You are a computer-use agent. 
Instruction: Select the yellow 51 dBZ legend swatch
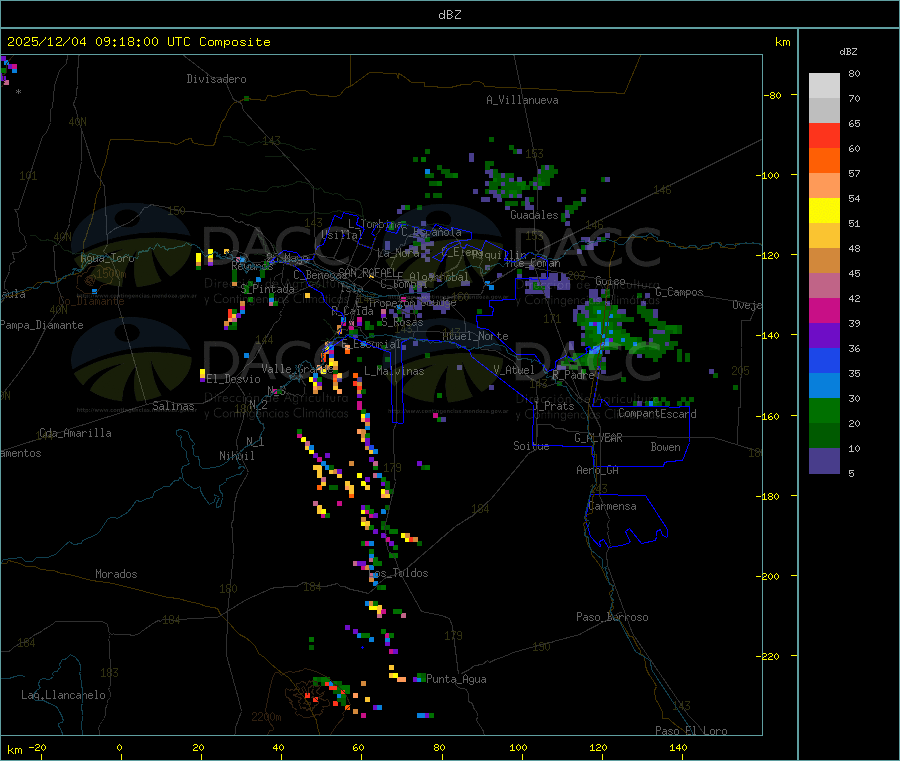click(x=824, y=211)
